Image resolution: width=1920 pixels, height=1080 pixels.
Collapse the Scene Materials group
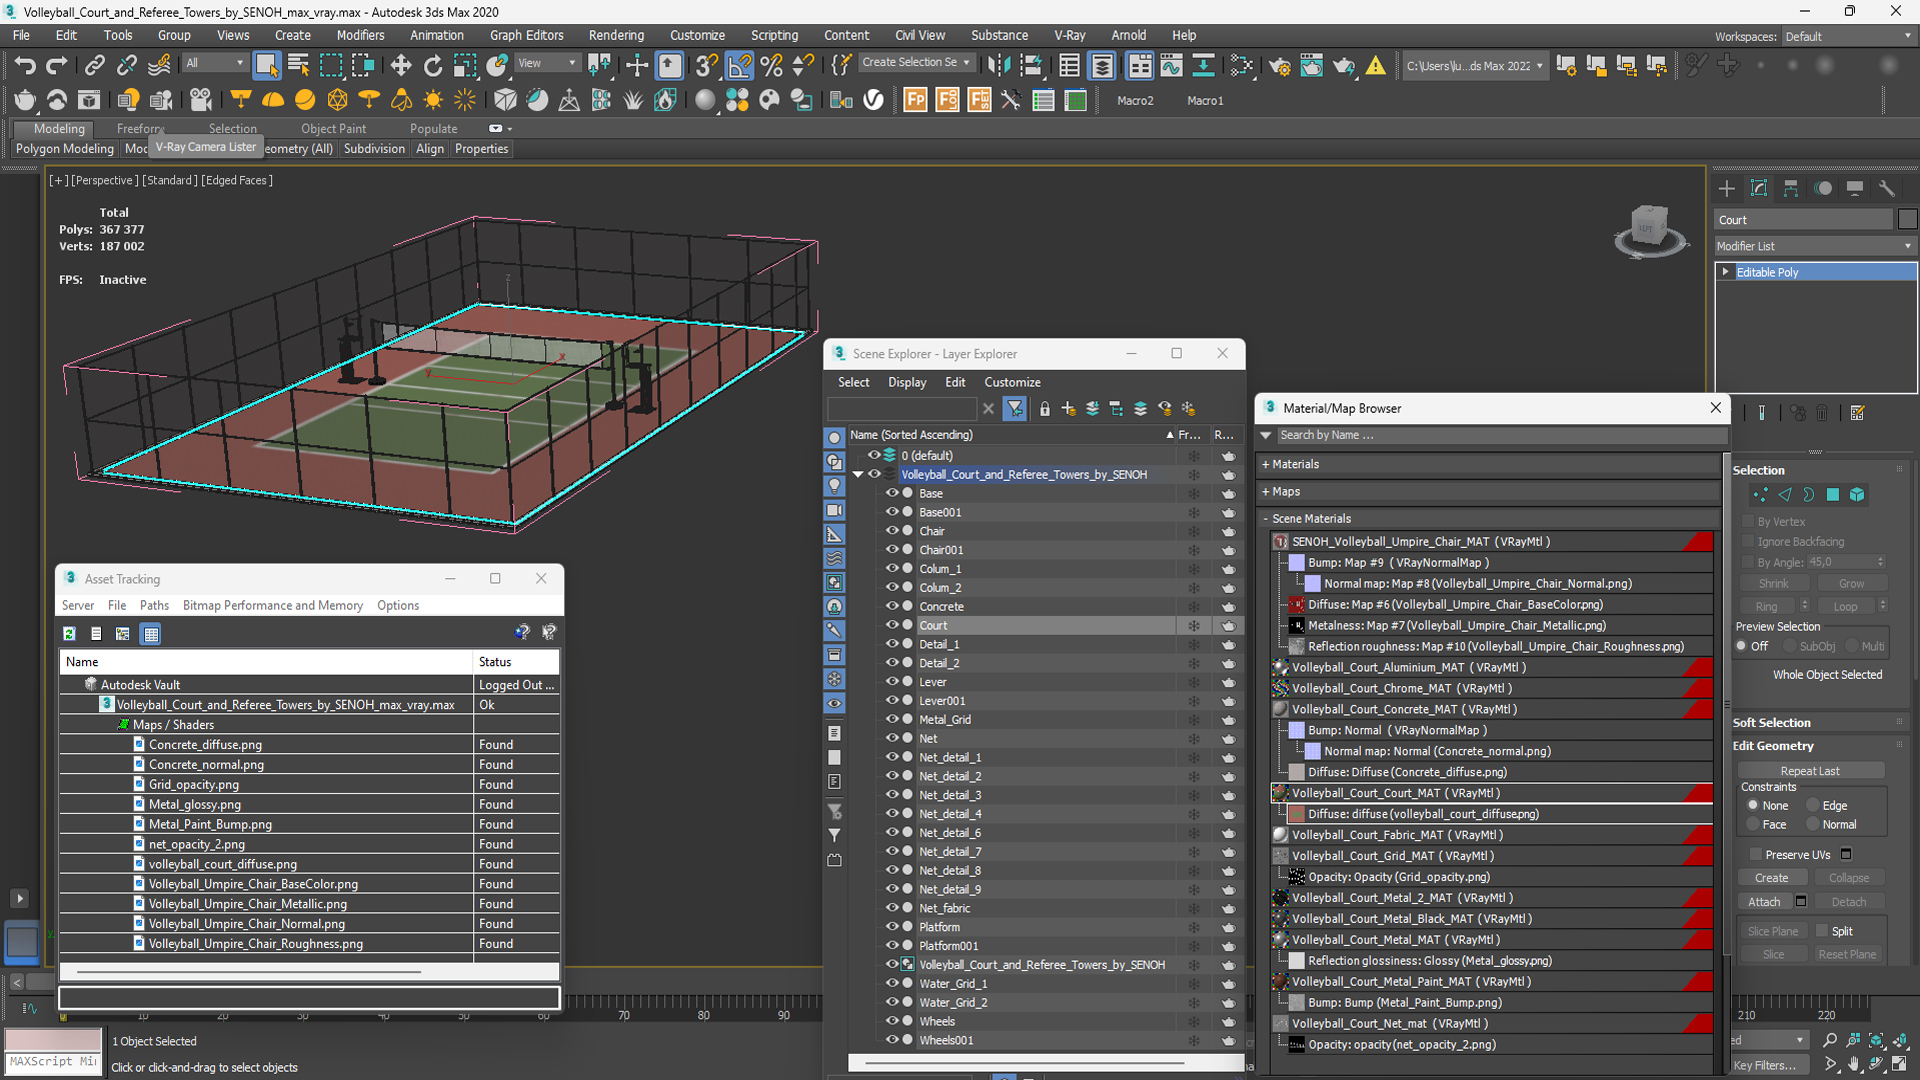tap(1266, 519)
